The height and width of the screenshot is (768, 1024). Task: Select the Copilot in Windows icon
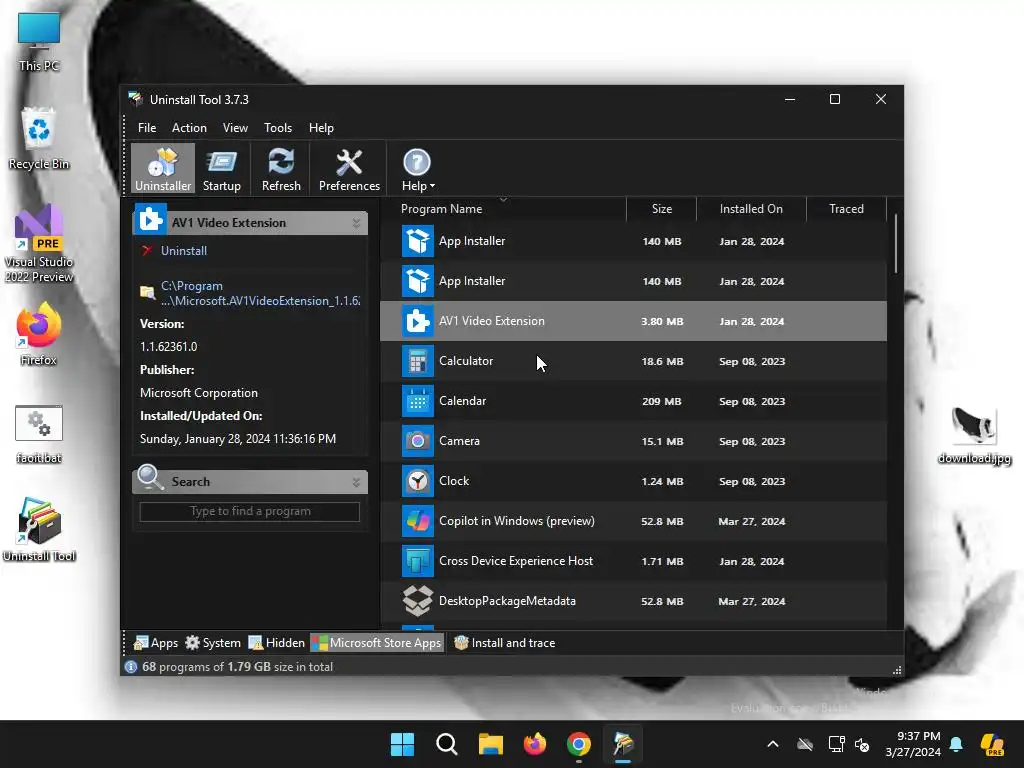point(417,521)
